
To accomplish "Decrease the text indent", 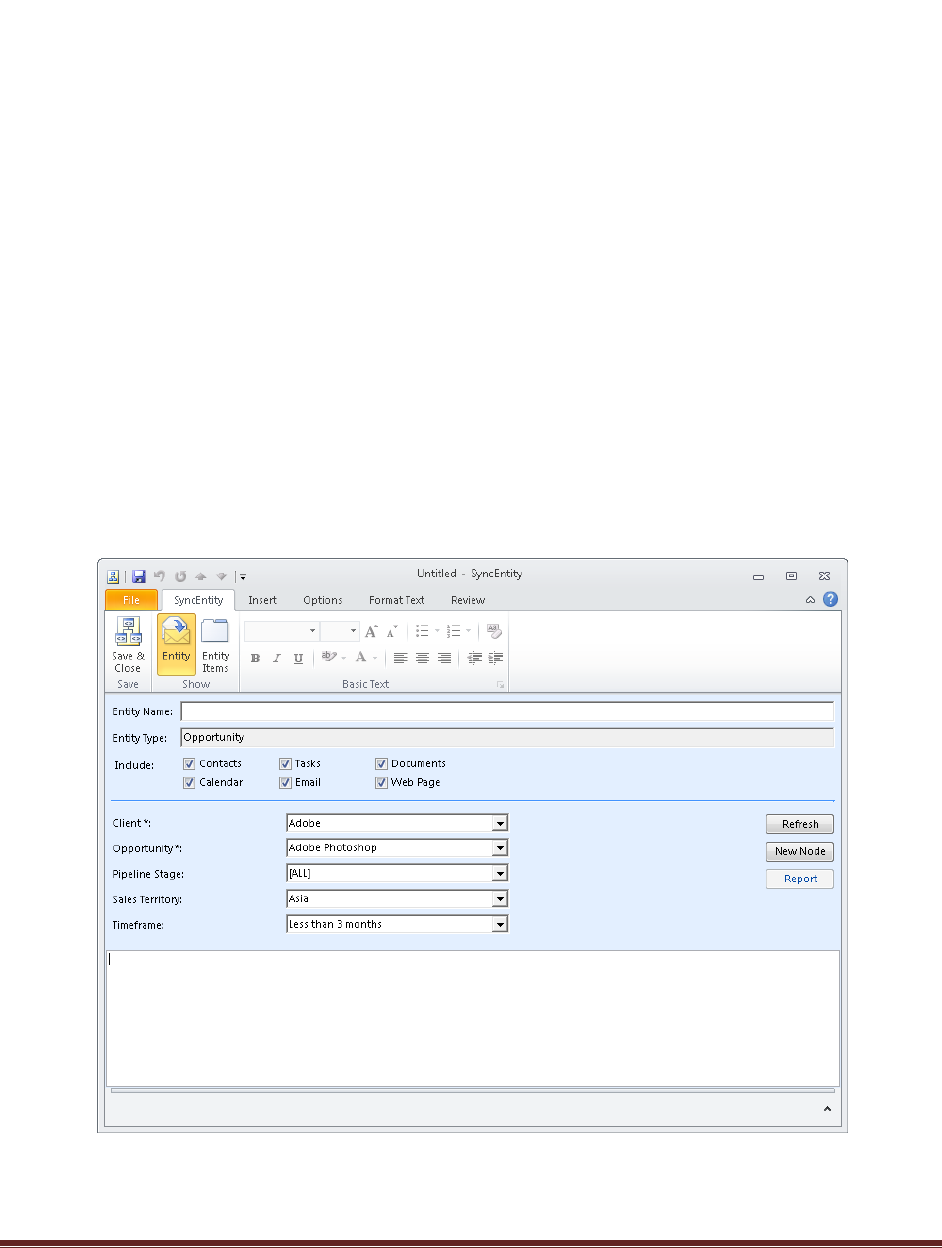I will (x=474, y=658).
